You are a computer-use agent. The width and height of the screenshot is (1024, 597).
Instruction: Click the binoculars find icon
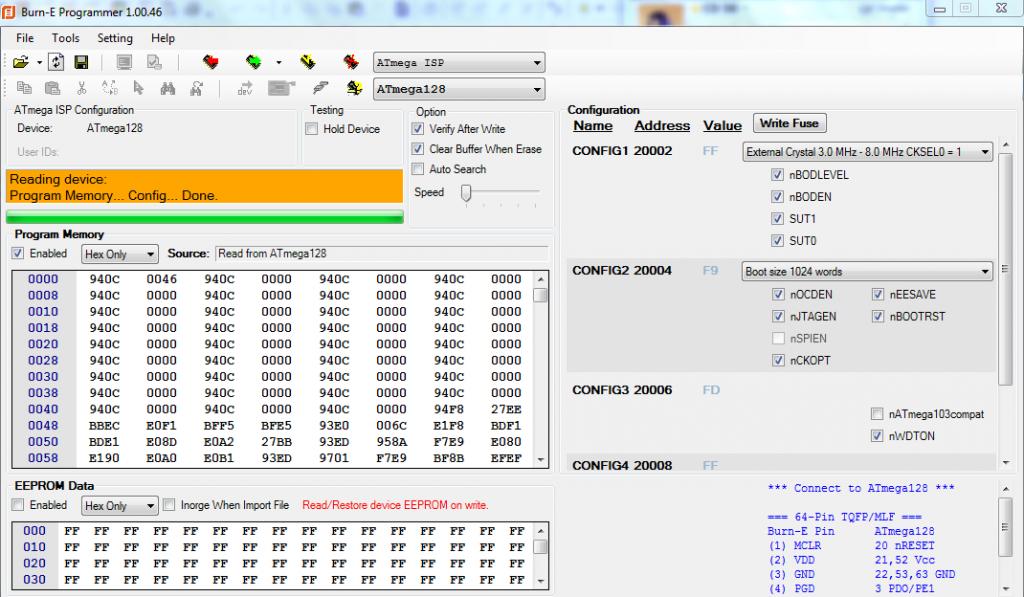point(168,89)
